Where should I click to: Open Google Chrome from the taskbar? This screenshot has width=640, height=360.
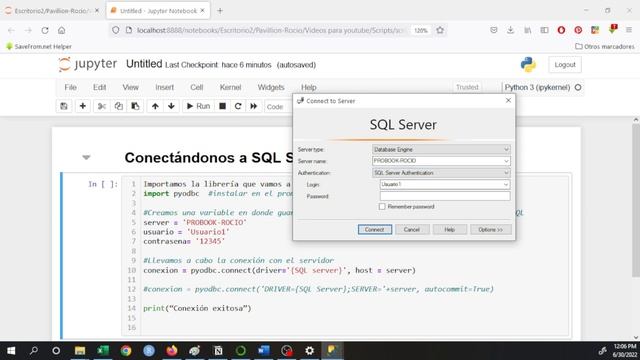[126, 351]
